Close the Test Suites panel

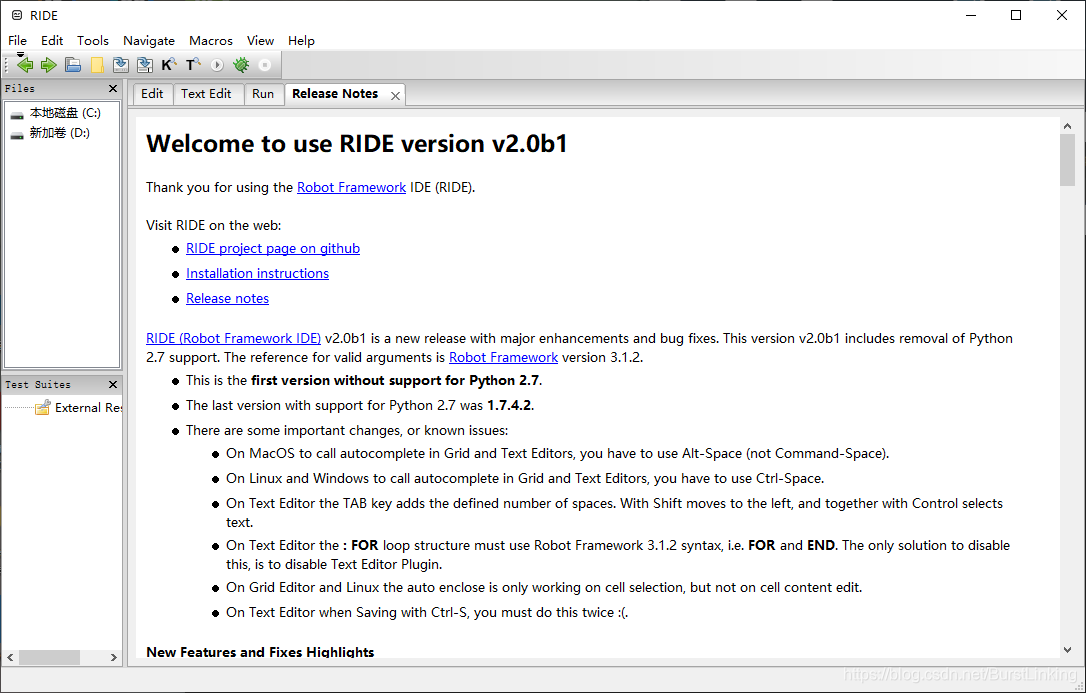(113, 384)
